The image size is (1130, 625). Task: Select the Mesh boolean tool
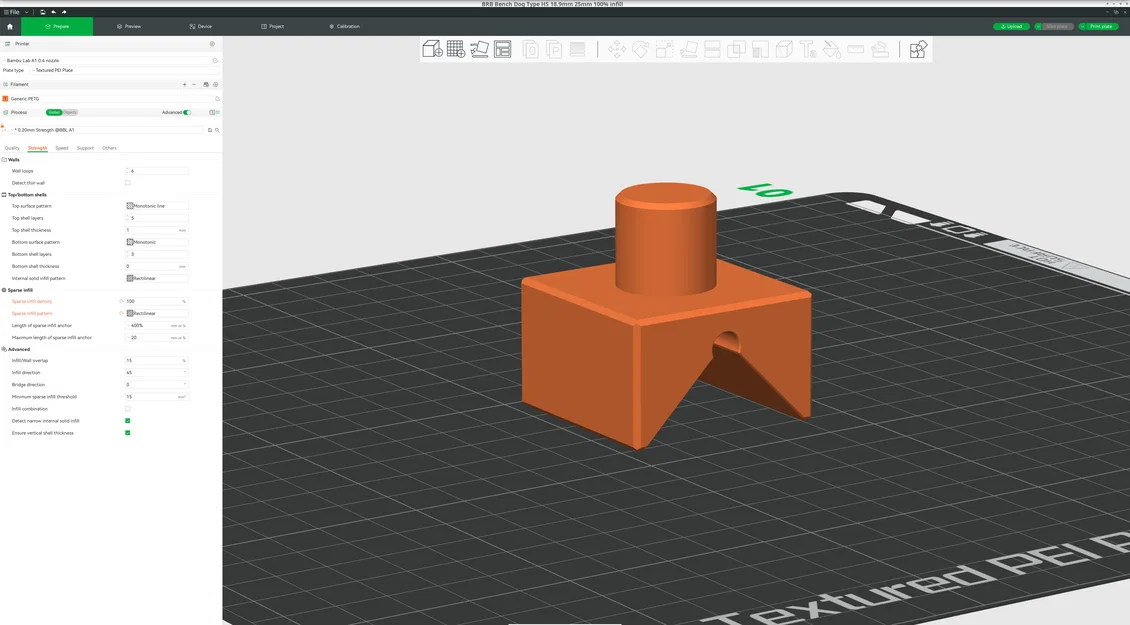[736, 49]
